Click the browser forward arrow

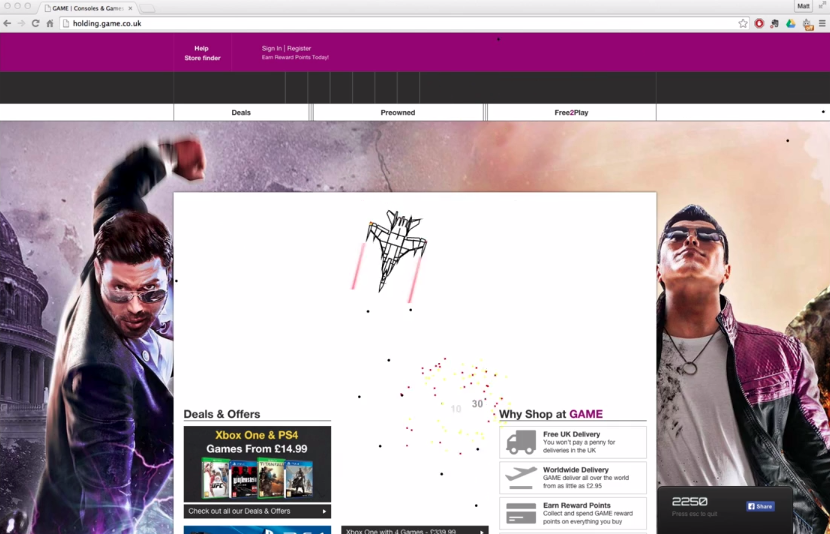click(22, 23)
